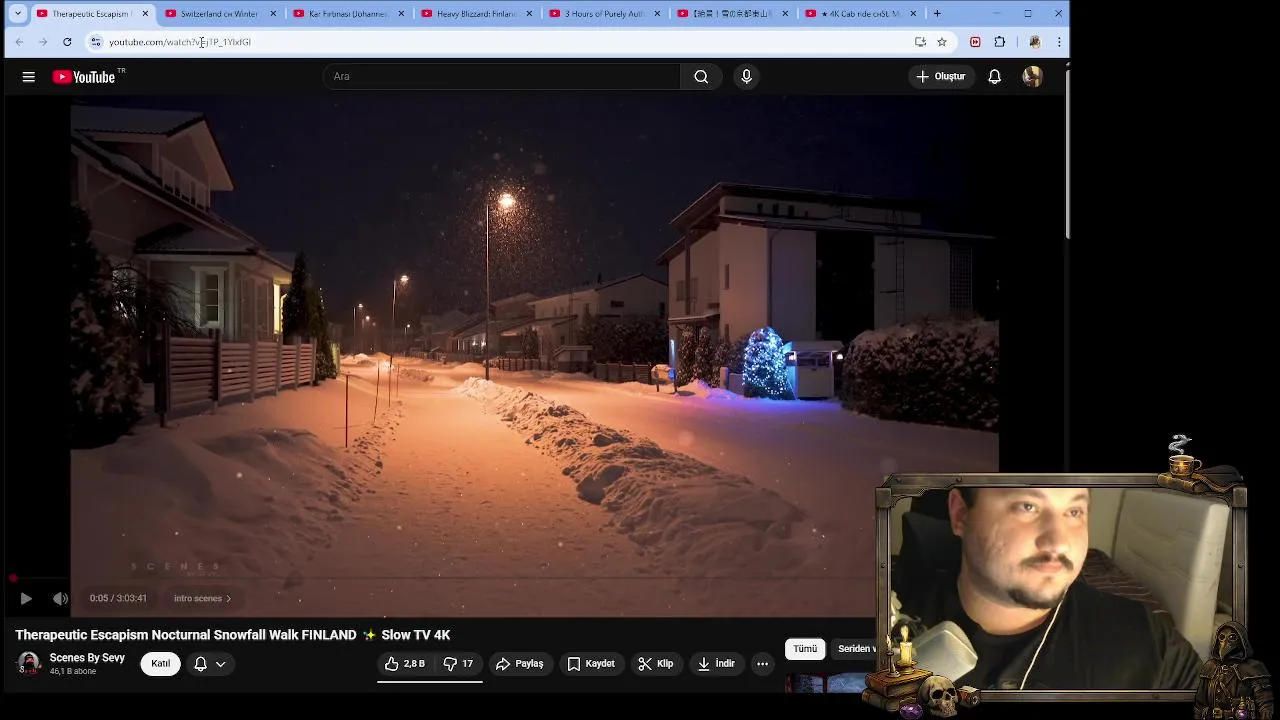Open the Scenes By Sevy channel name
The image size is (1280, 720).
[87, 658]
